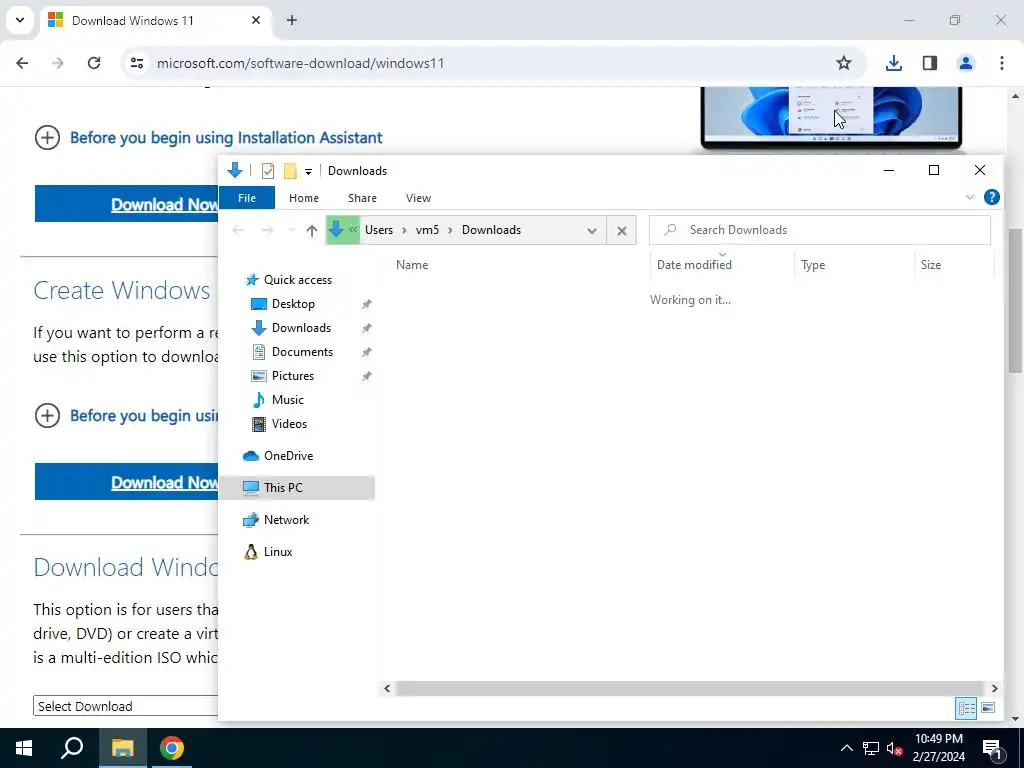Select Linux in navigation pane
The image size is (1024, 768).
[278, 552]
